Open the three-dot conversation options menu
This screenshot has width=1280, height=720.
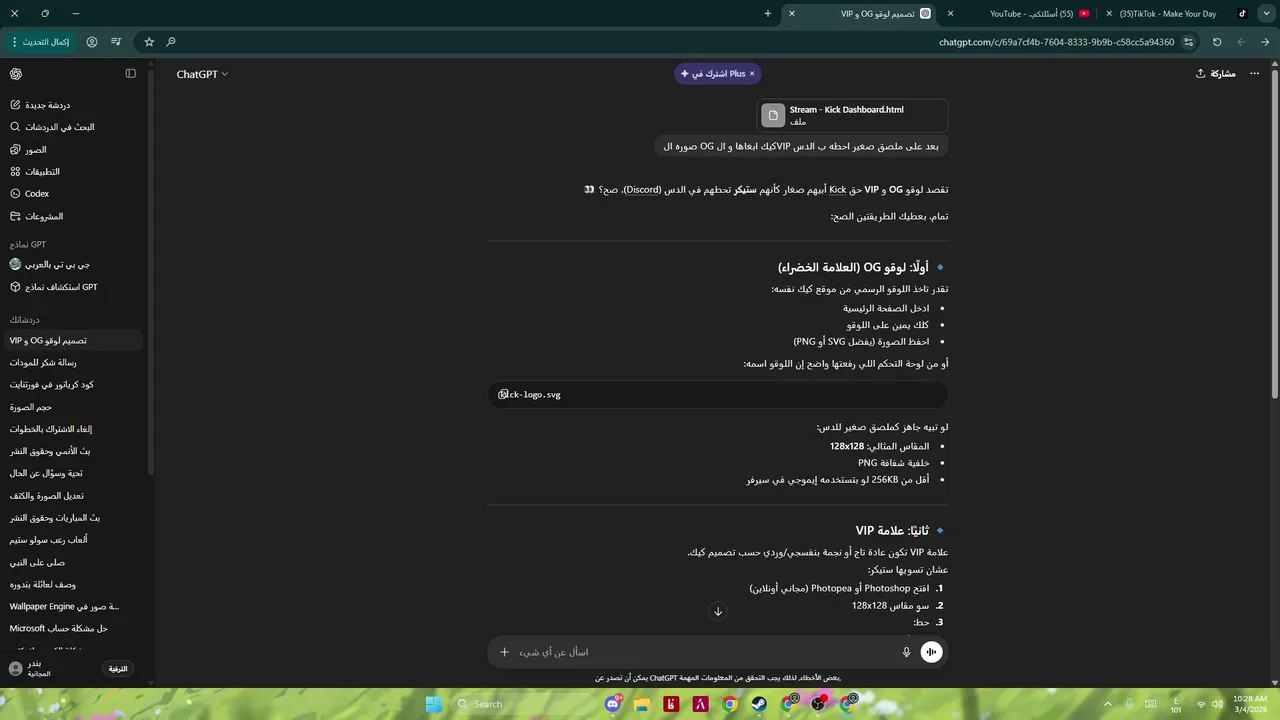point(1255,74)
